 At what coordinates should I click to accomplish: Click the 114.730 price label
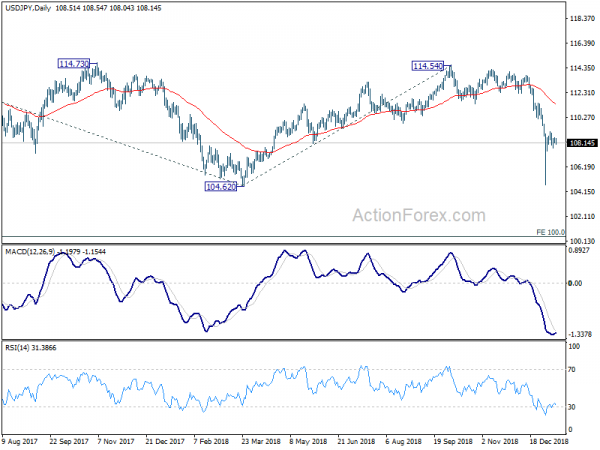coord(74,64)
